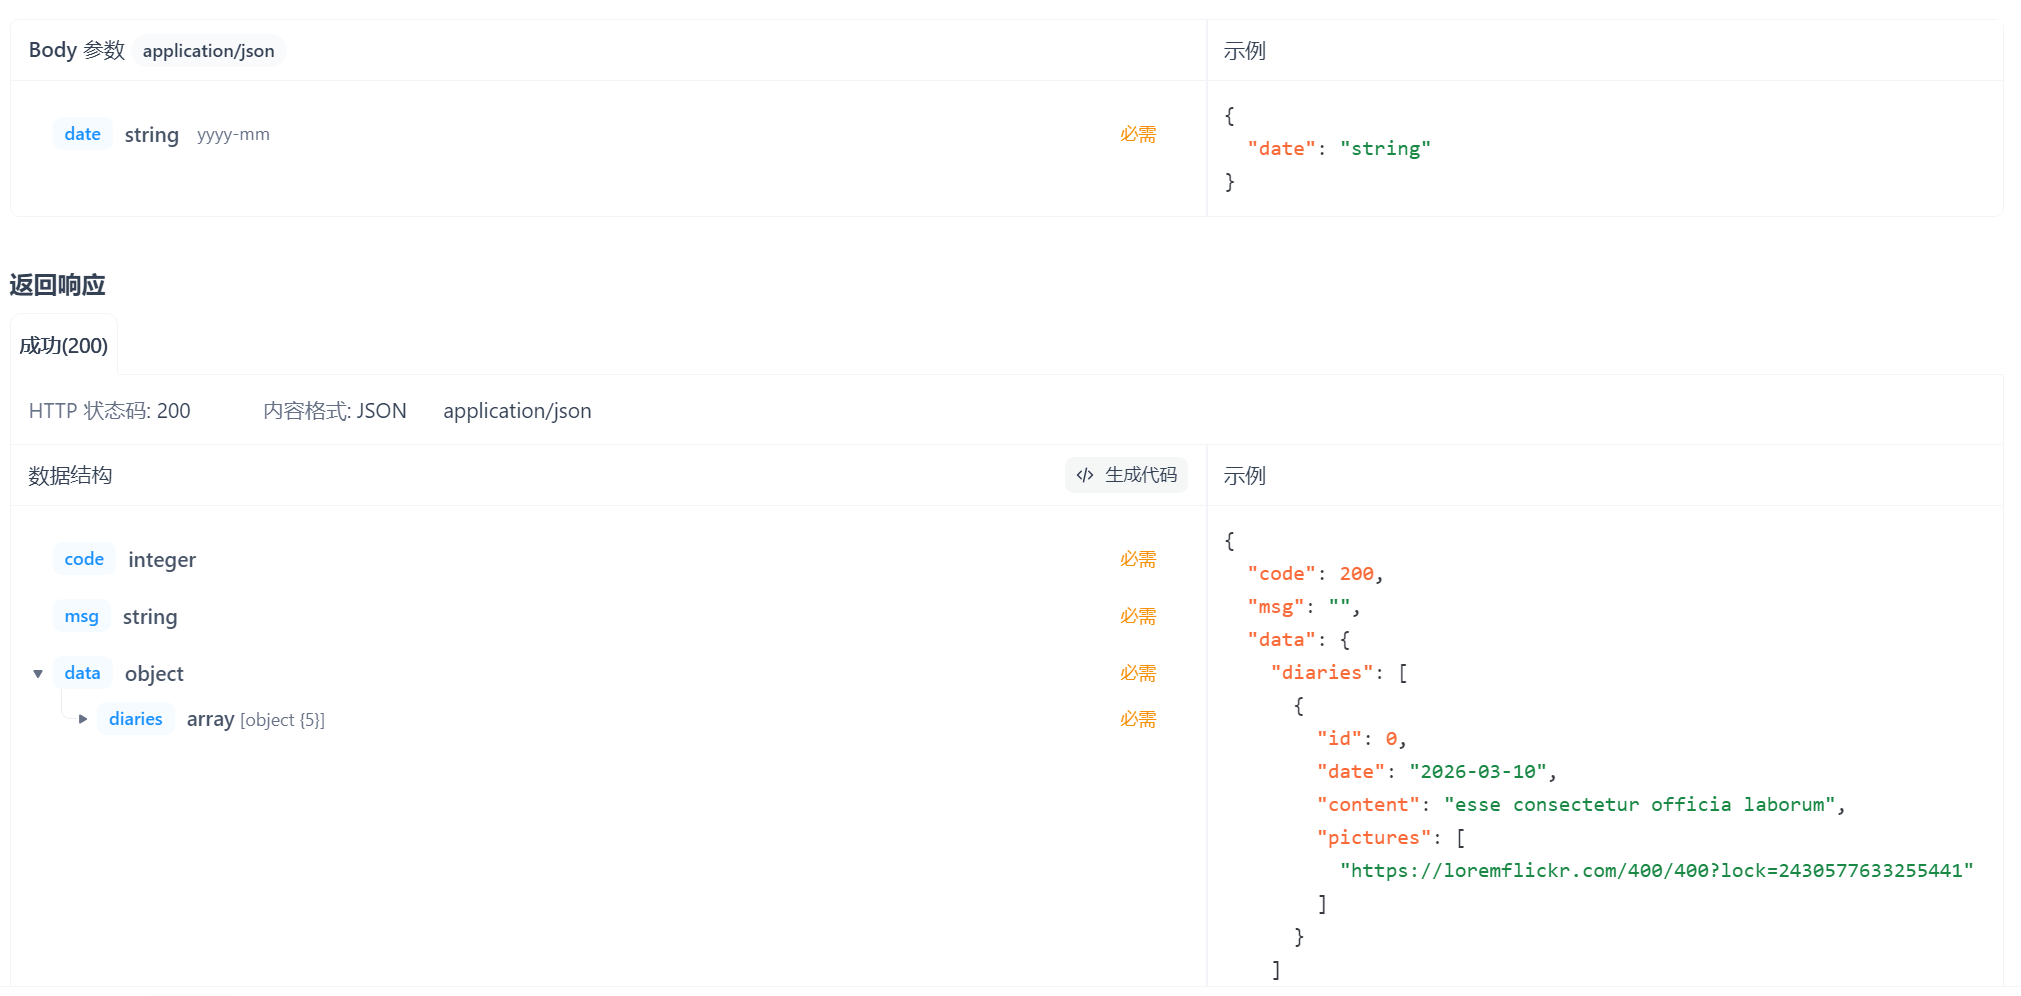2021x996 pixels.
Task: Click the 生成代码 code generation button
Action: click(x=1126, y=475)
